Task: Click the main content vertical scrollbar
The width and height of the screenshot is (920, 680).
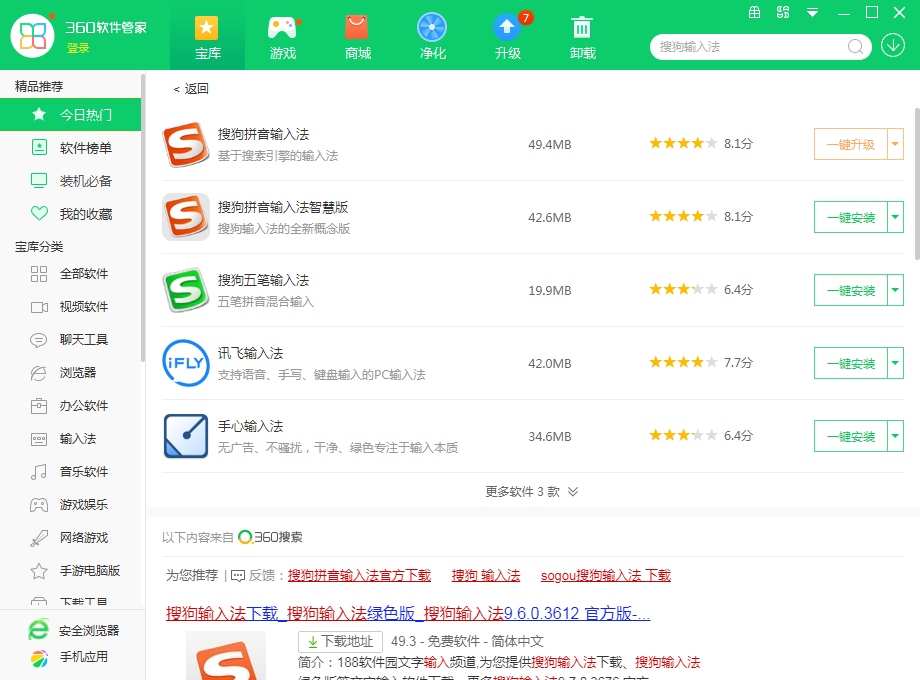Action: pyautogui.click(x=917, y=184)
